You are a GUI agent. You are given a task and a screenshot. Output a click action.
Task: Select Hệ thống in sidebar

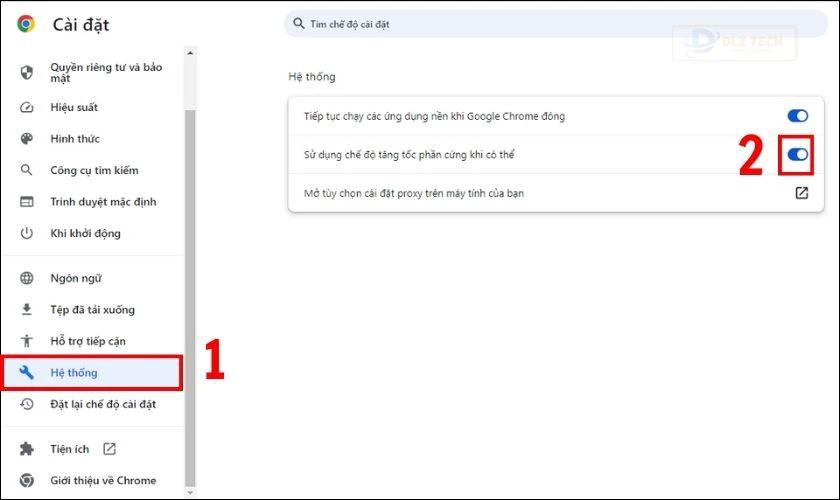tap(92, 372)
